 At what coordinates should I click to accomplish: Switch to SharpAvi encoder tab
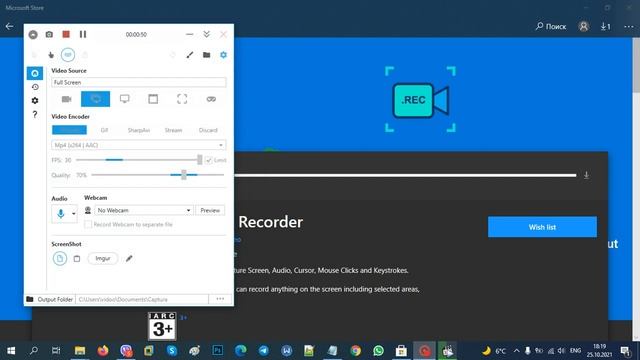[139, 130]
